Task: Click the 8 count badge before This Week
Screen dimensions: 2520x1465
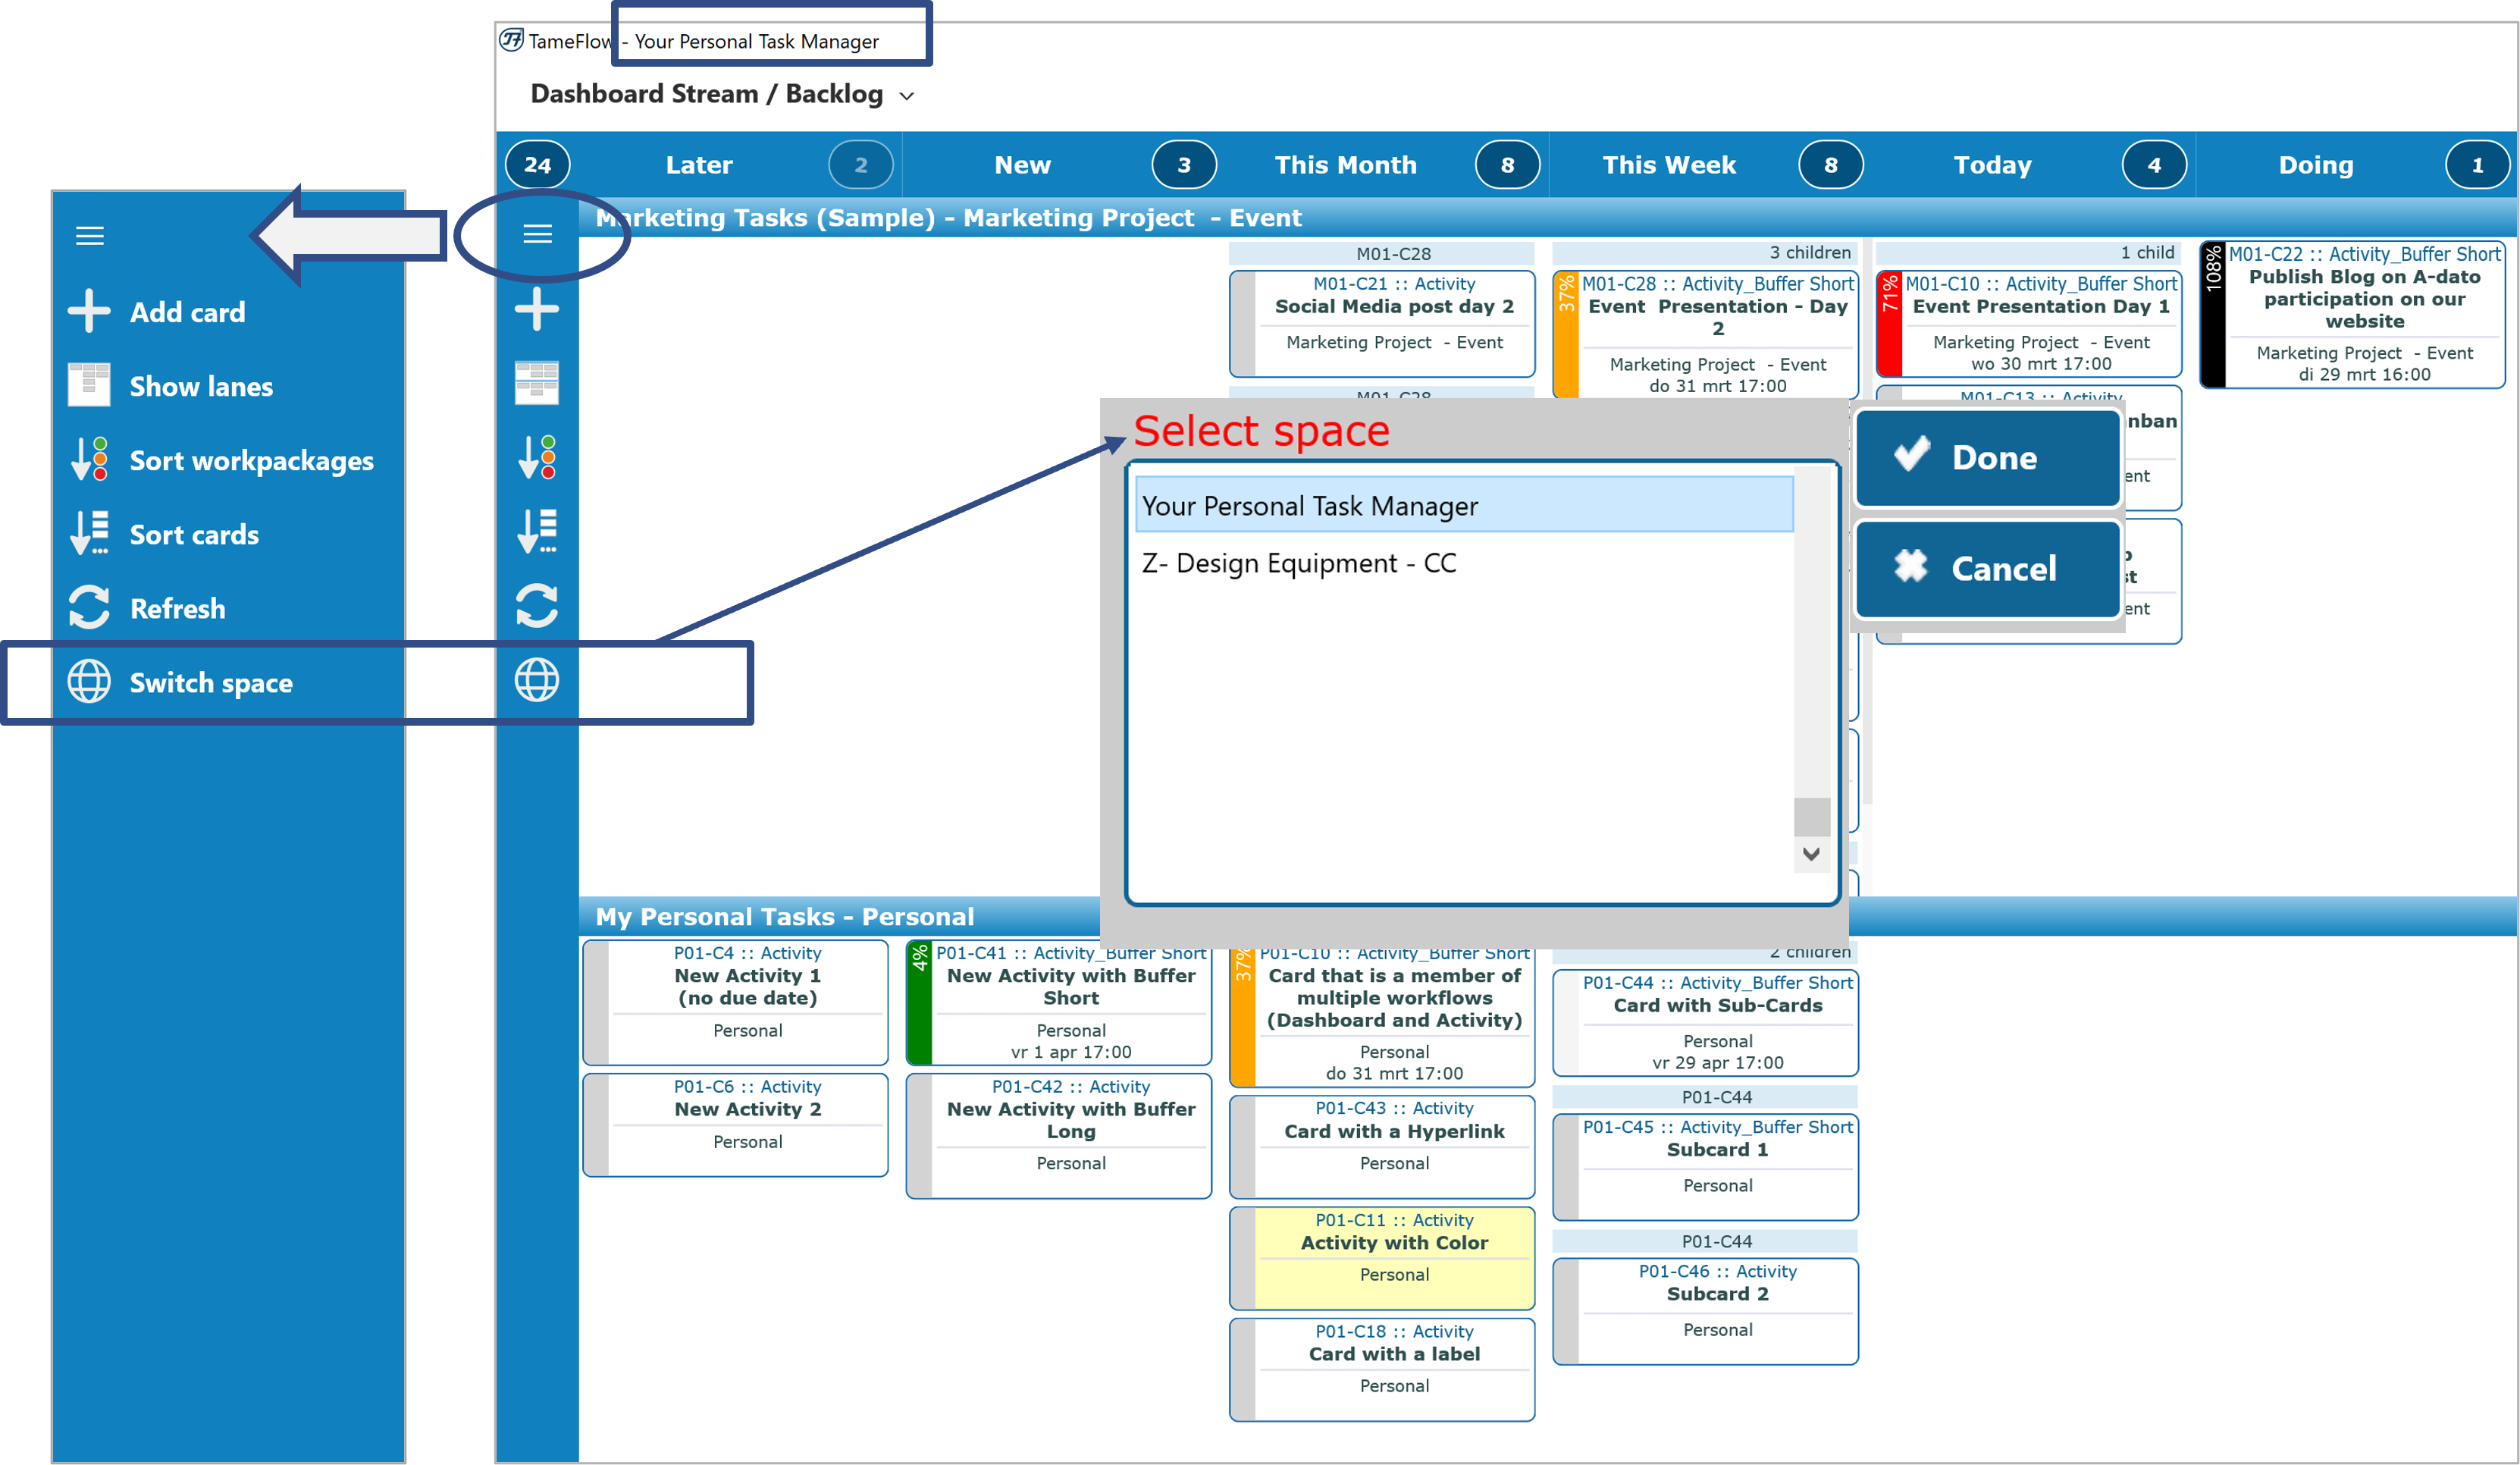Action: 1507,165
